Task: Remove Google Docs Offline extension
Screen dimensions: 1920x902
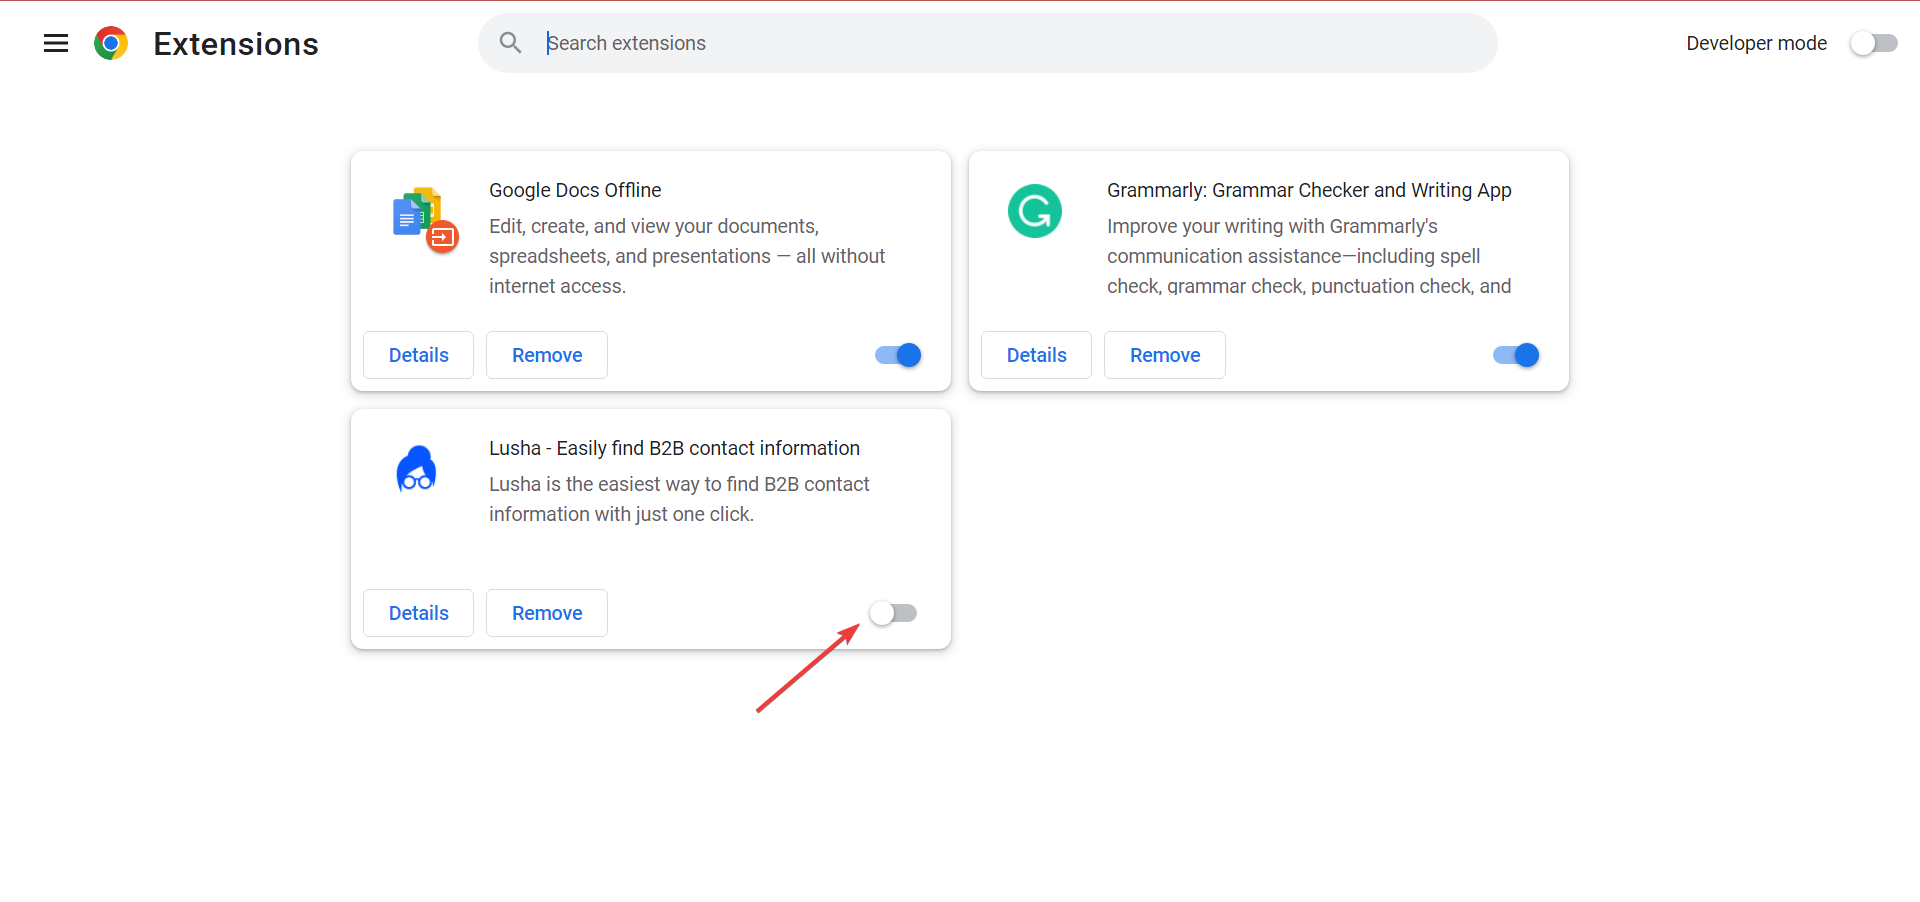Action: tap(547, 355)
